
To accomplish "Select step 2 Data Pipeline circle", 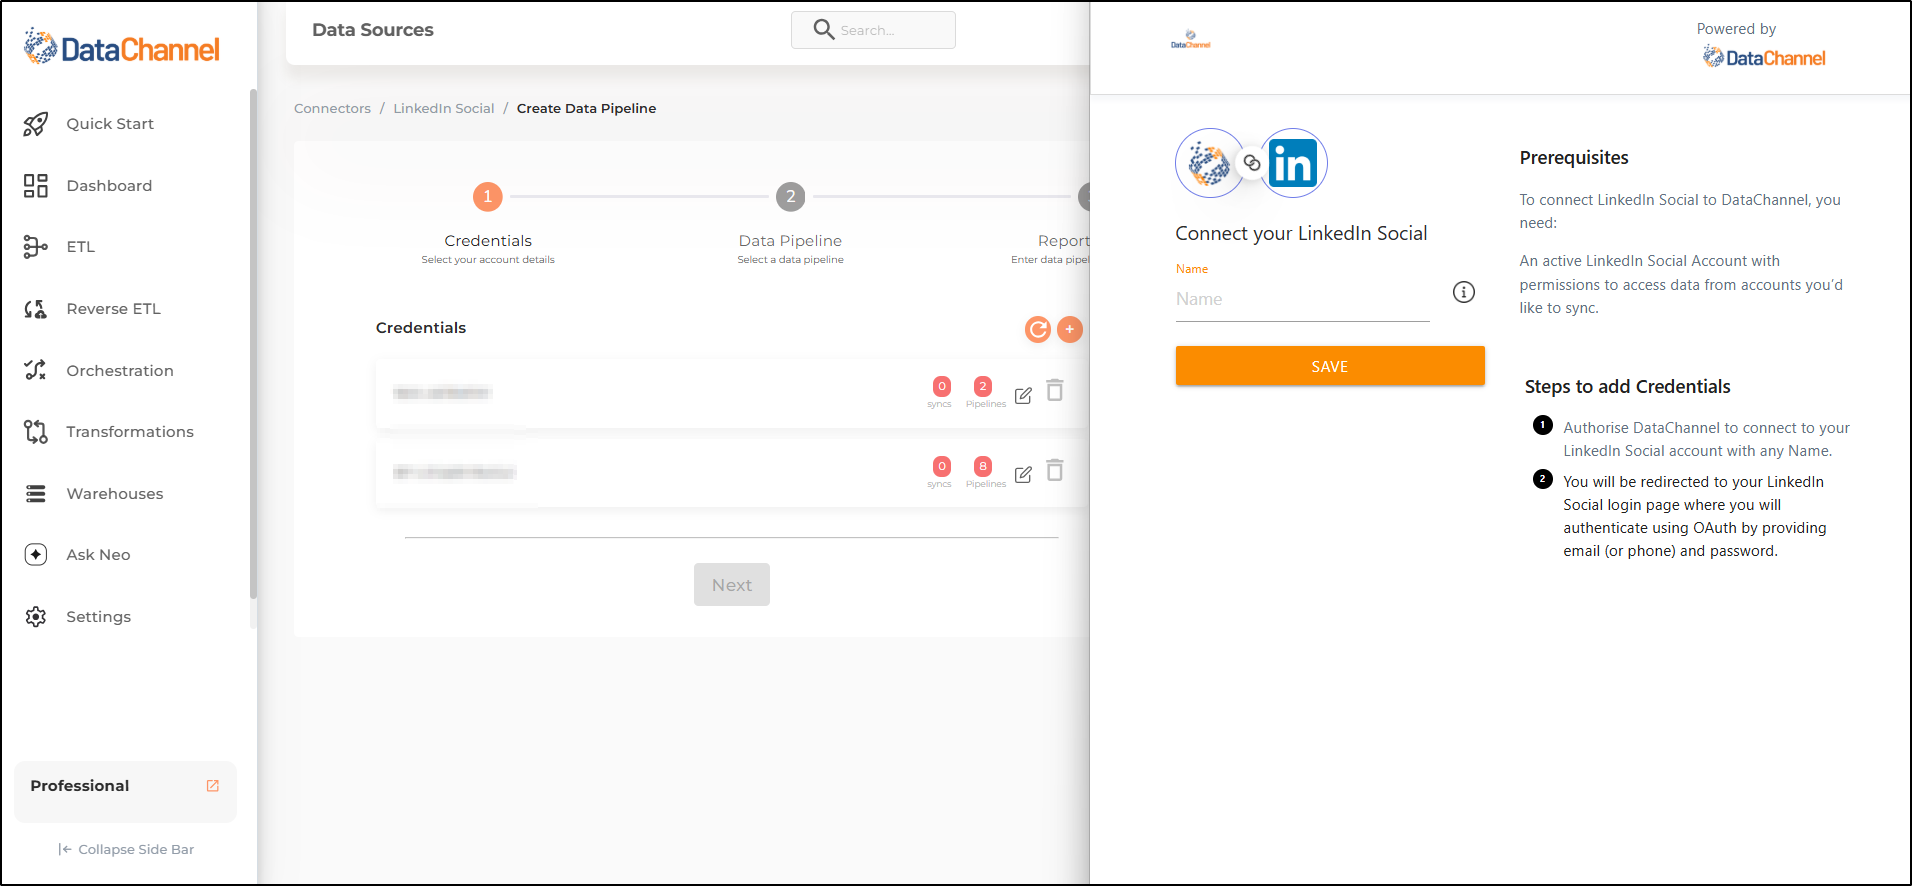I will [791, 196].
